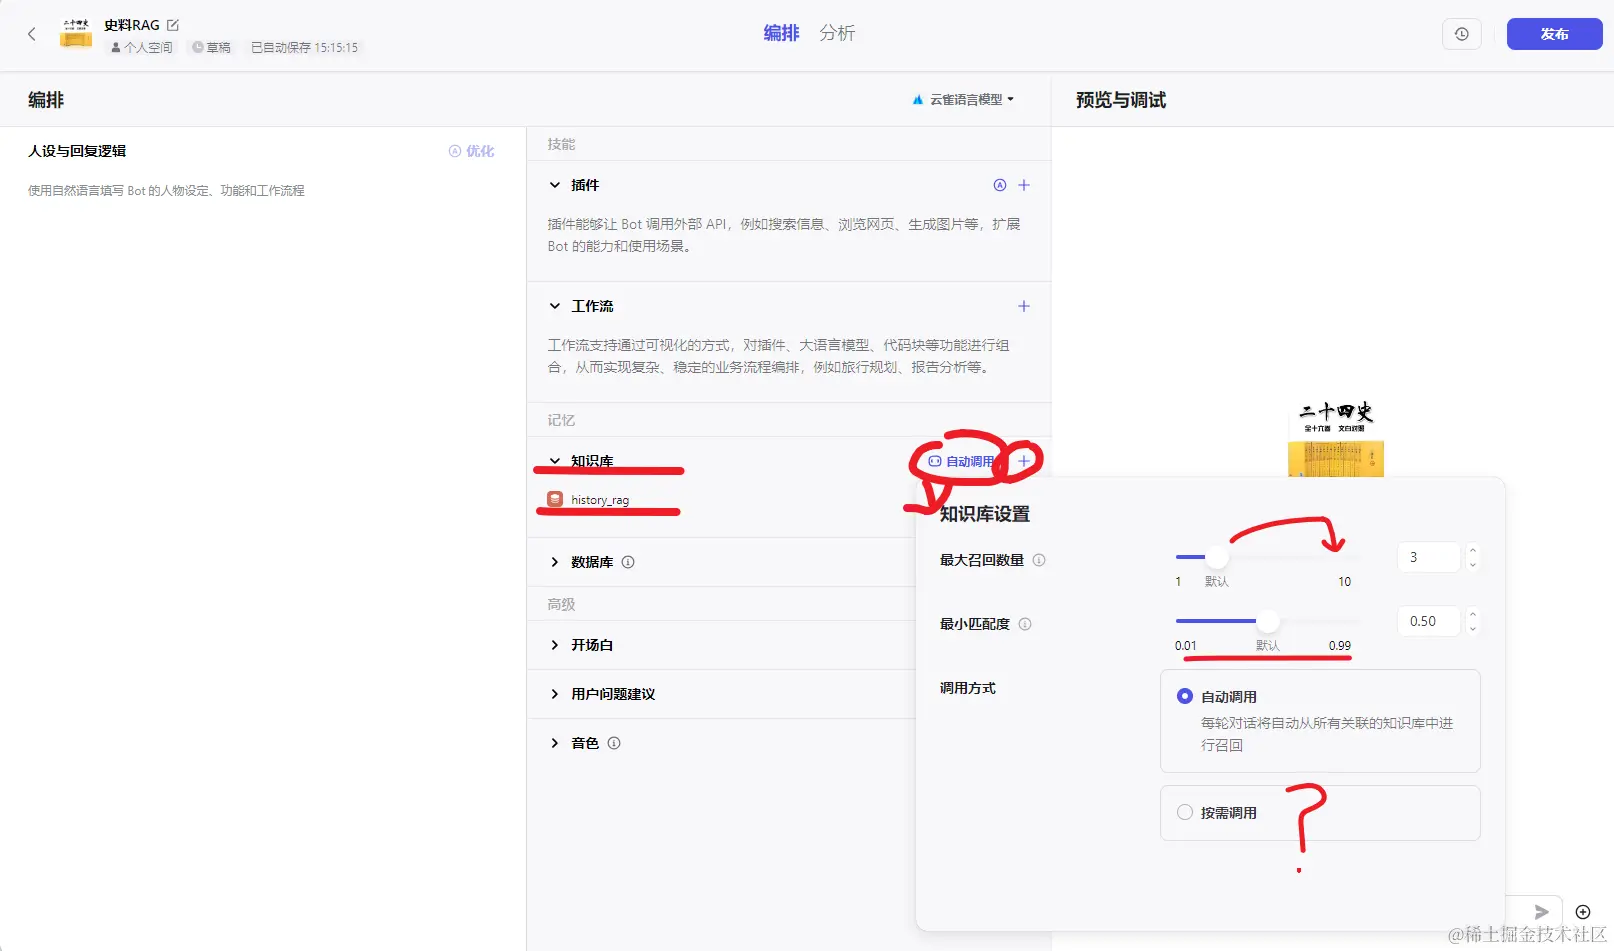Add a plugin with the 插件 plus icon

[1024, 185]
